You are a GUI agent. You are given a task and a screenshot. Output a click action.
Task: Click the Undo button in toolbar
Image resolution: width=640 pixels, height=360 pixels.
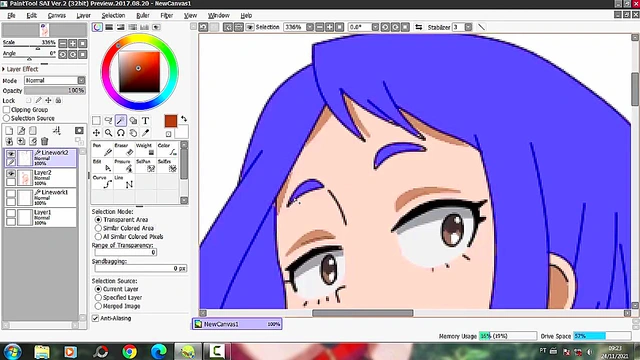click(203, 27)
